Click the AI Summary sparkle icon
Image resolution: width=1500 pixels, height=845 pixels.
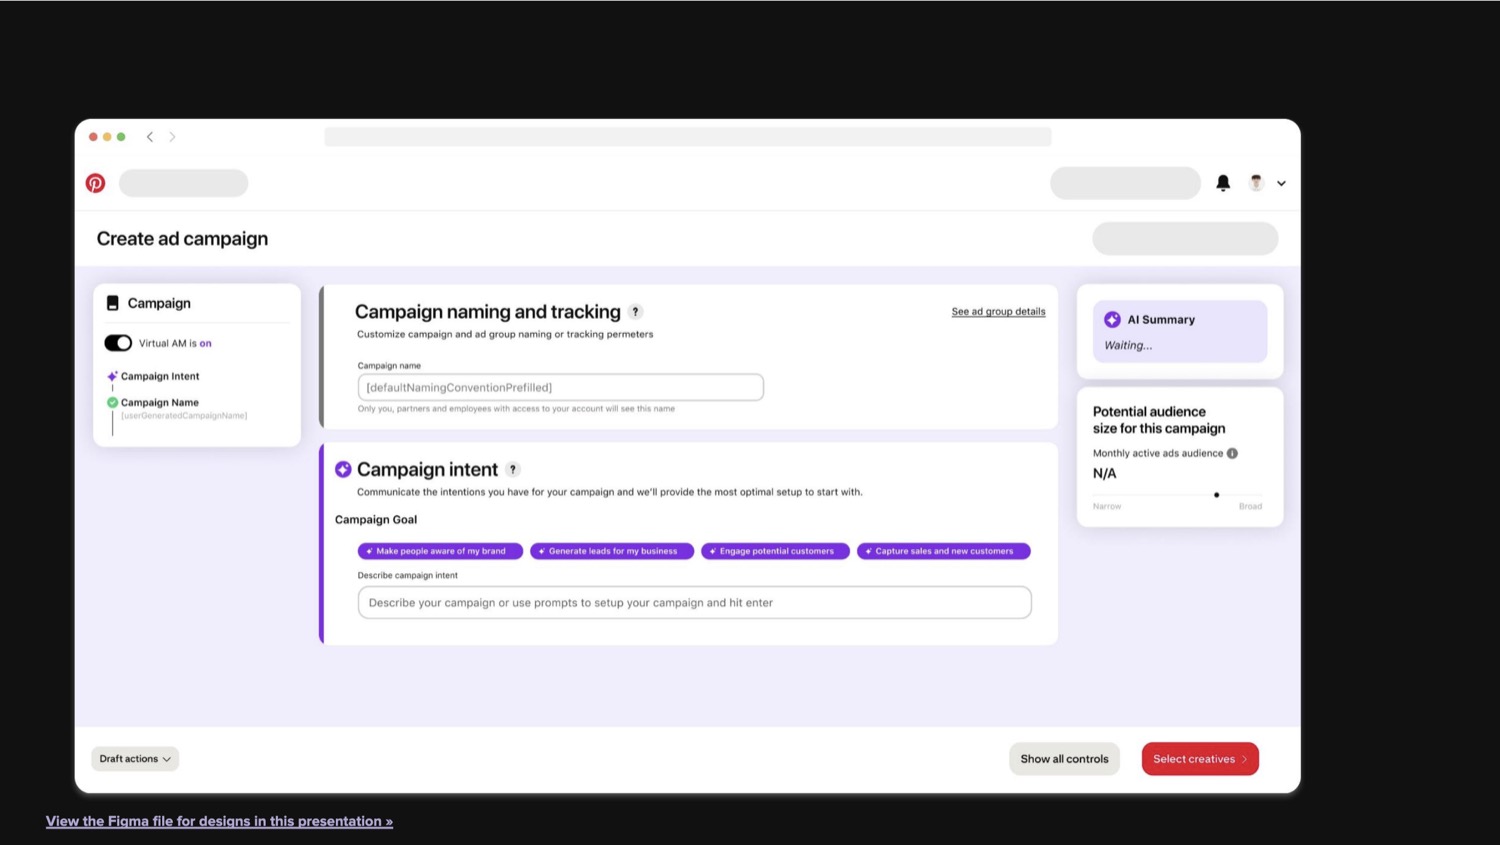coord(1112,319)
